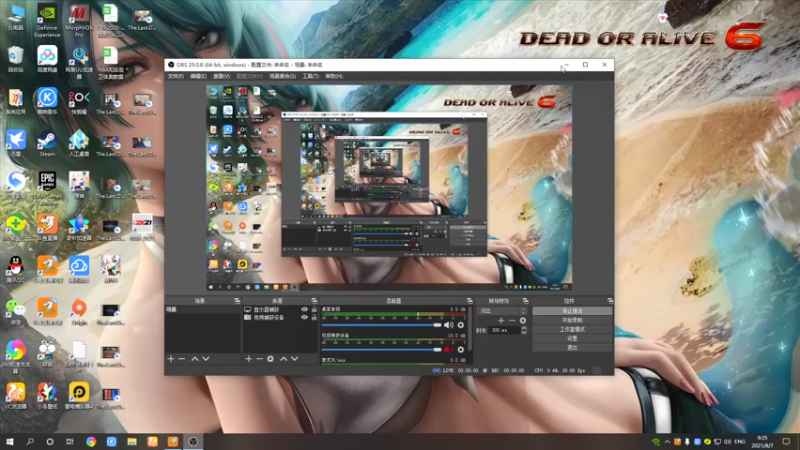Open the File menu in OBS
800x450 pixels.
tap(176, 76)
